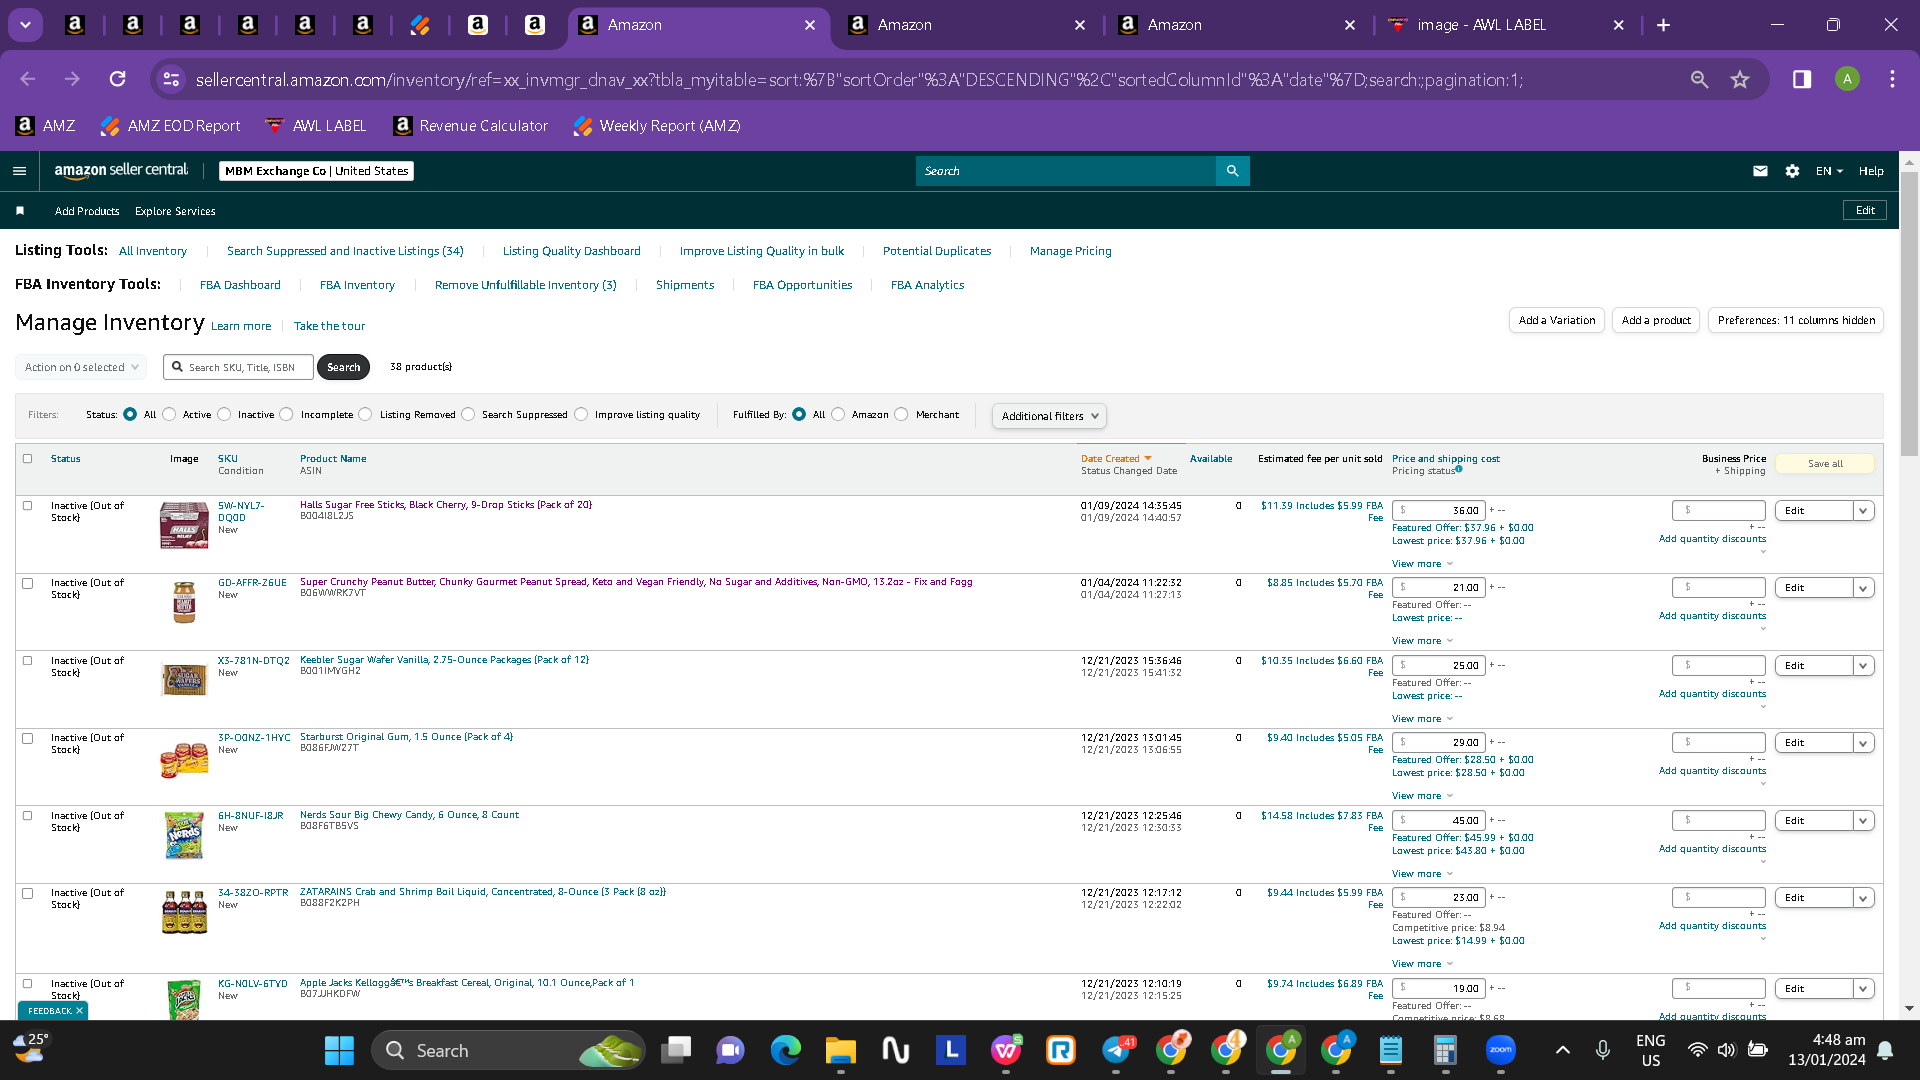Click the pricing status info icon
The height and width of the screenshot is (1080, 1920).
[x=1459, y=469]
